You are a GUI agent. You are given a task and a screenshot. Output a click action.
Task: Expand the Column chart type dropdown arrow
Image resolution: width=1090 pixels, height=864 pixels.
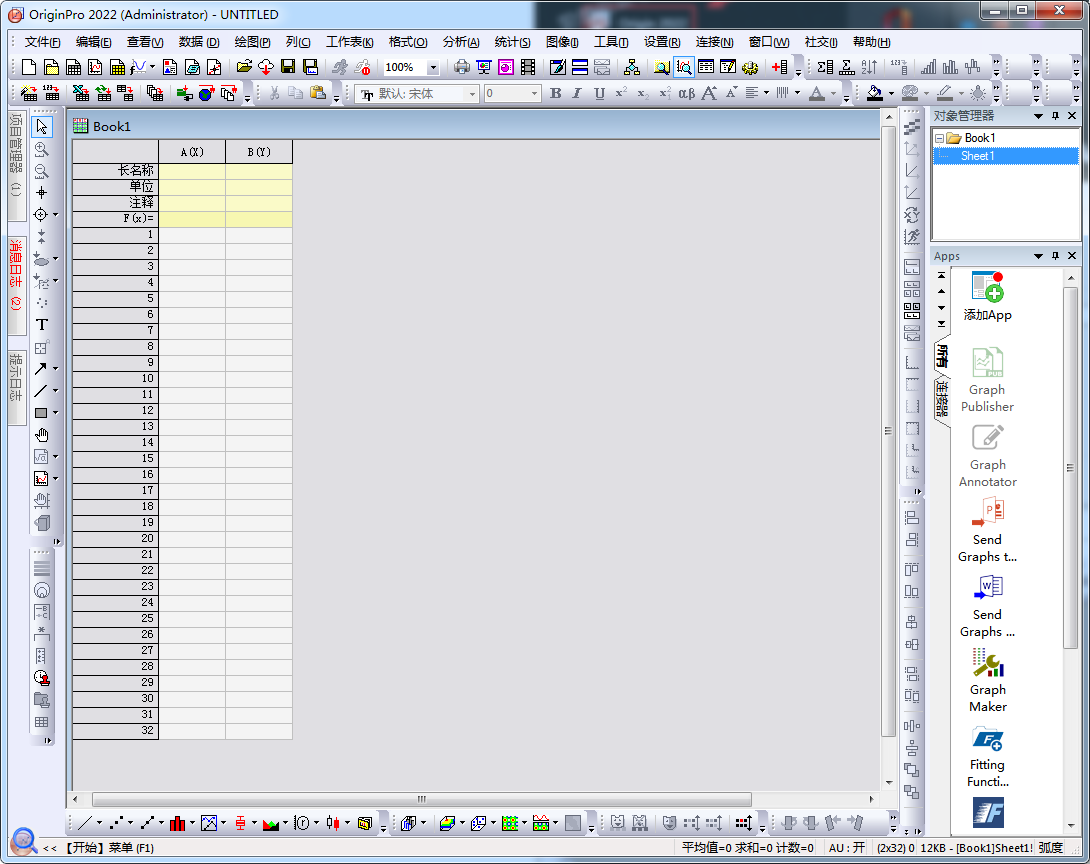coord(192,823)
